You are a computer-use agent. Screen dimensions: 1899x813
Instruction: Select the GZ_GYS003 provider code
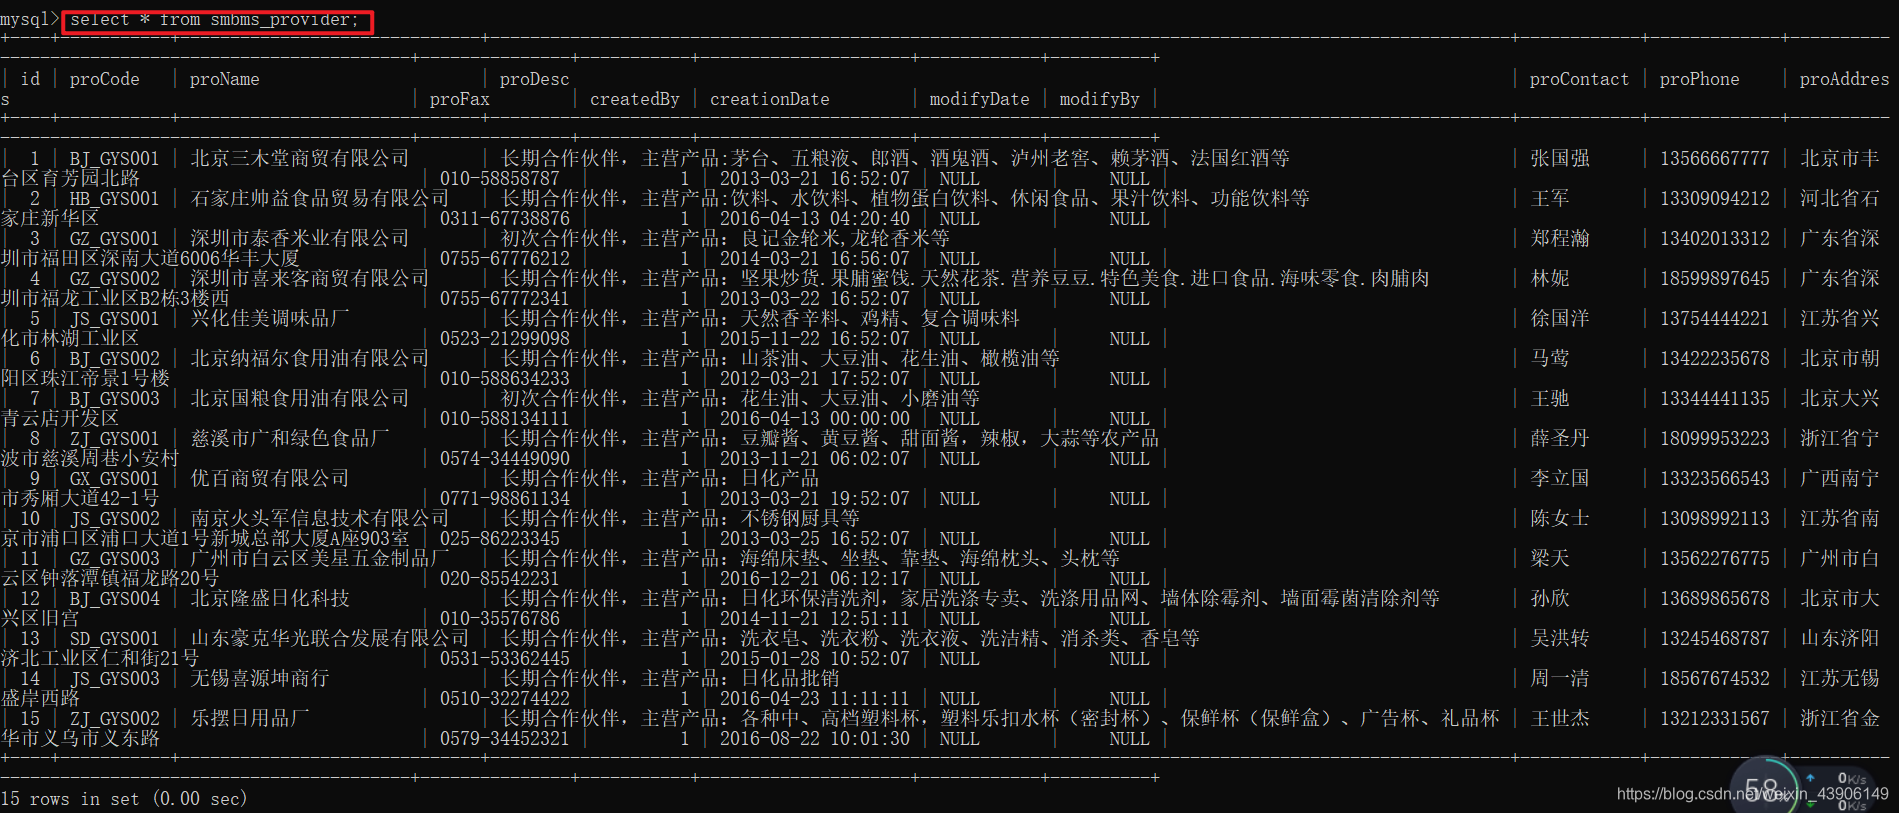pyautogui.click(x=114, y=559)
